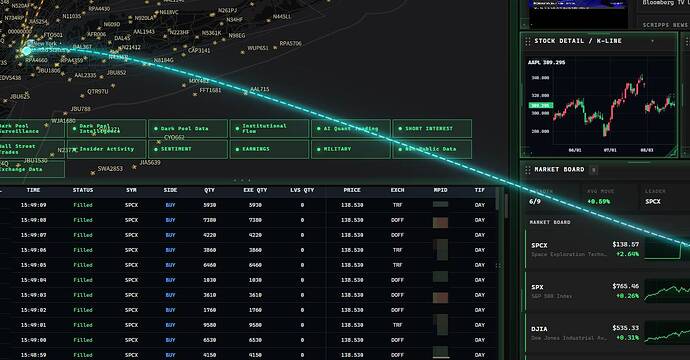690x360 pixels.
Task: Sort orders by the TIF column header
Action: click(x=480, y=190)
